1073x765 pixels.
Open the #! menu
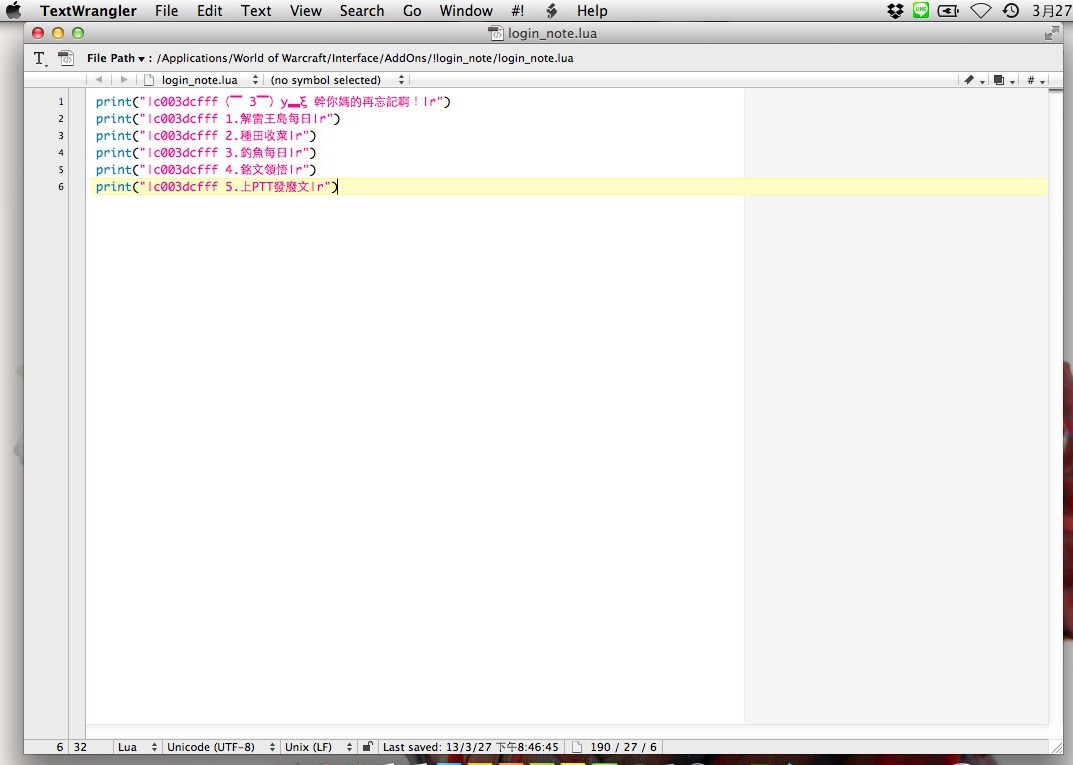pos(517,10)
